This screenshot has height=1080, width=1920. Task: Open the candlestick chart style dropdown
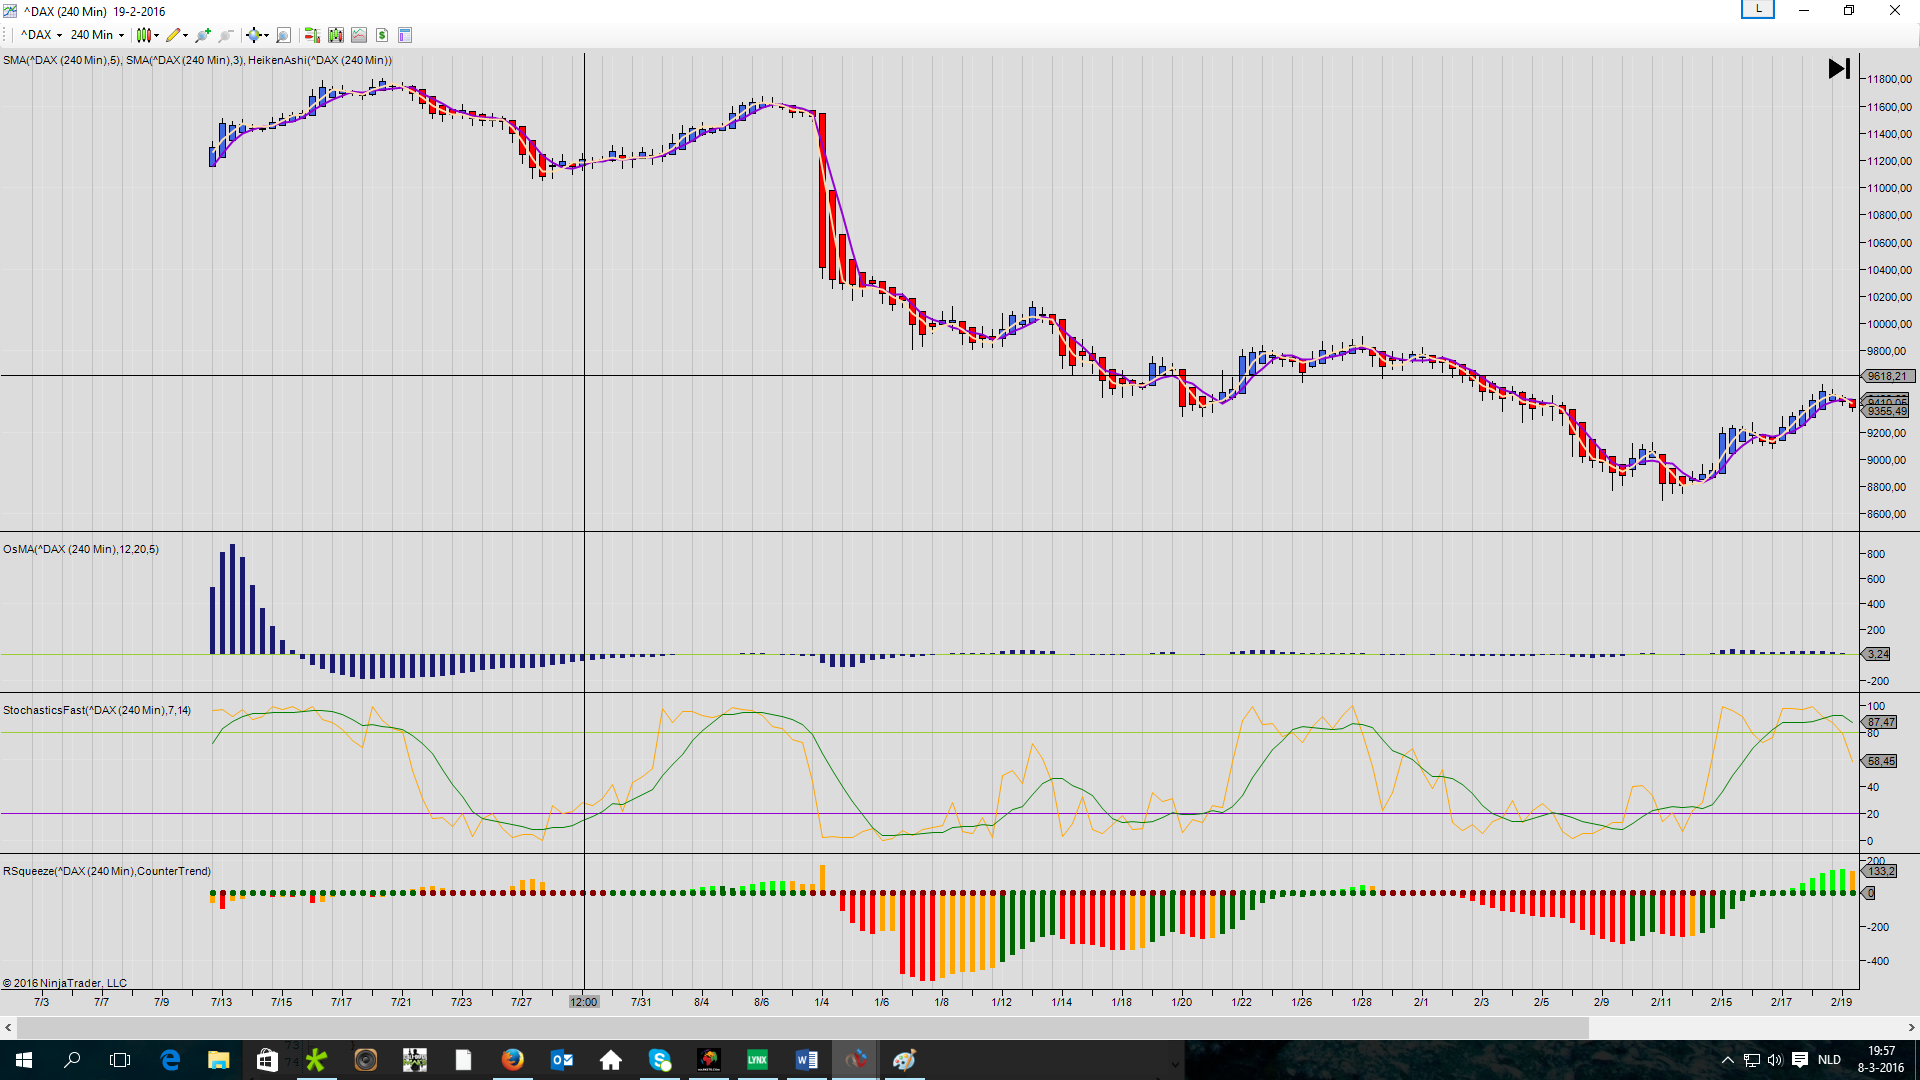pyautogui.click(x=147, y=35)
